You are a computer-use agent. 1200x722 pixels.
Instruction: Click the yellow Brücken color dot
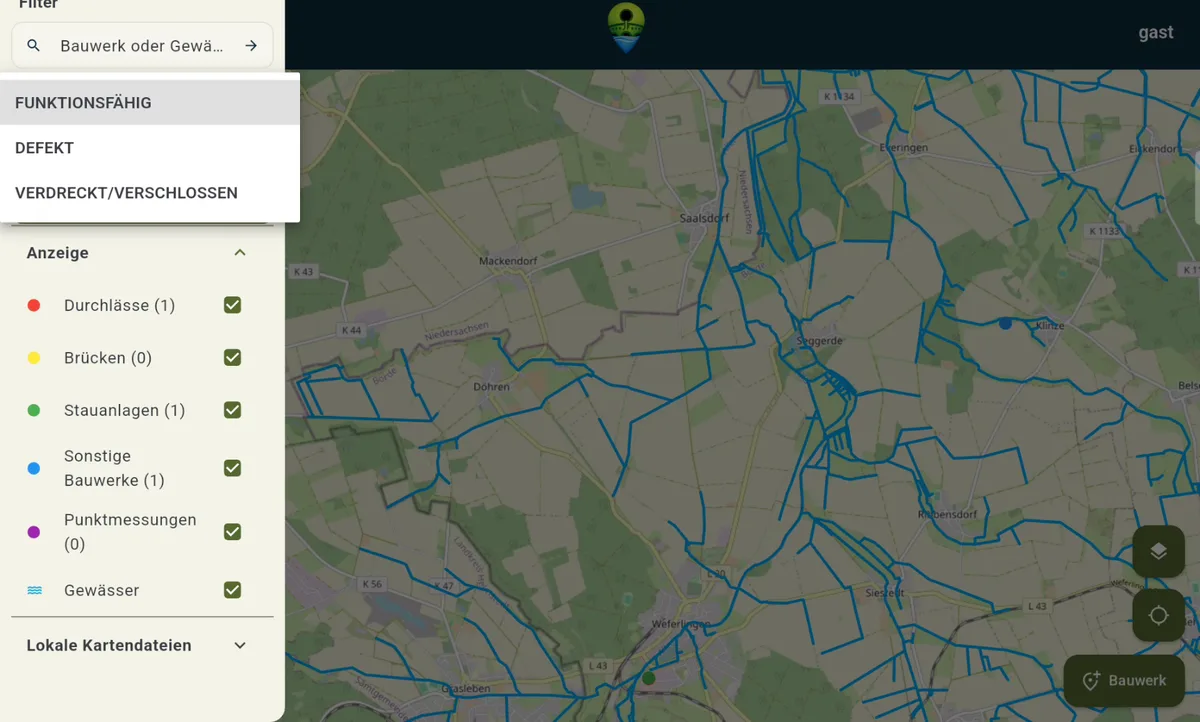point(34,357)
